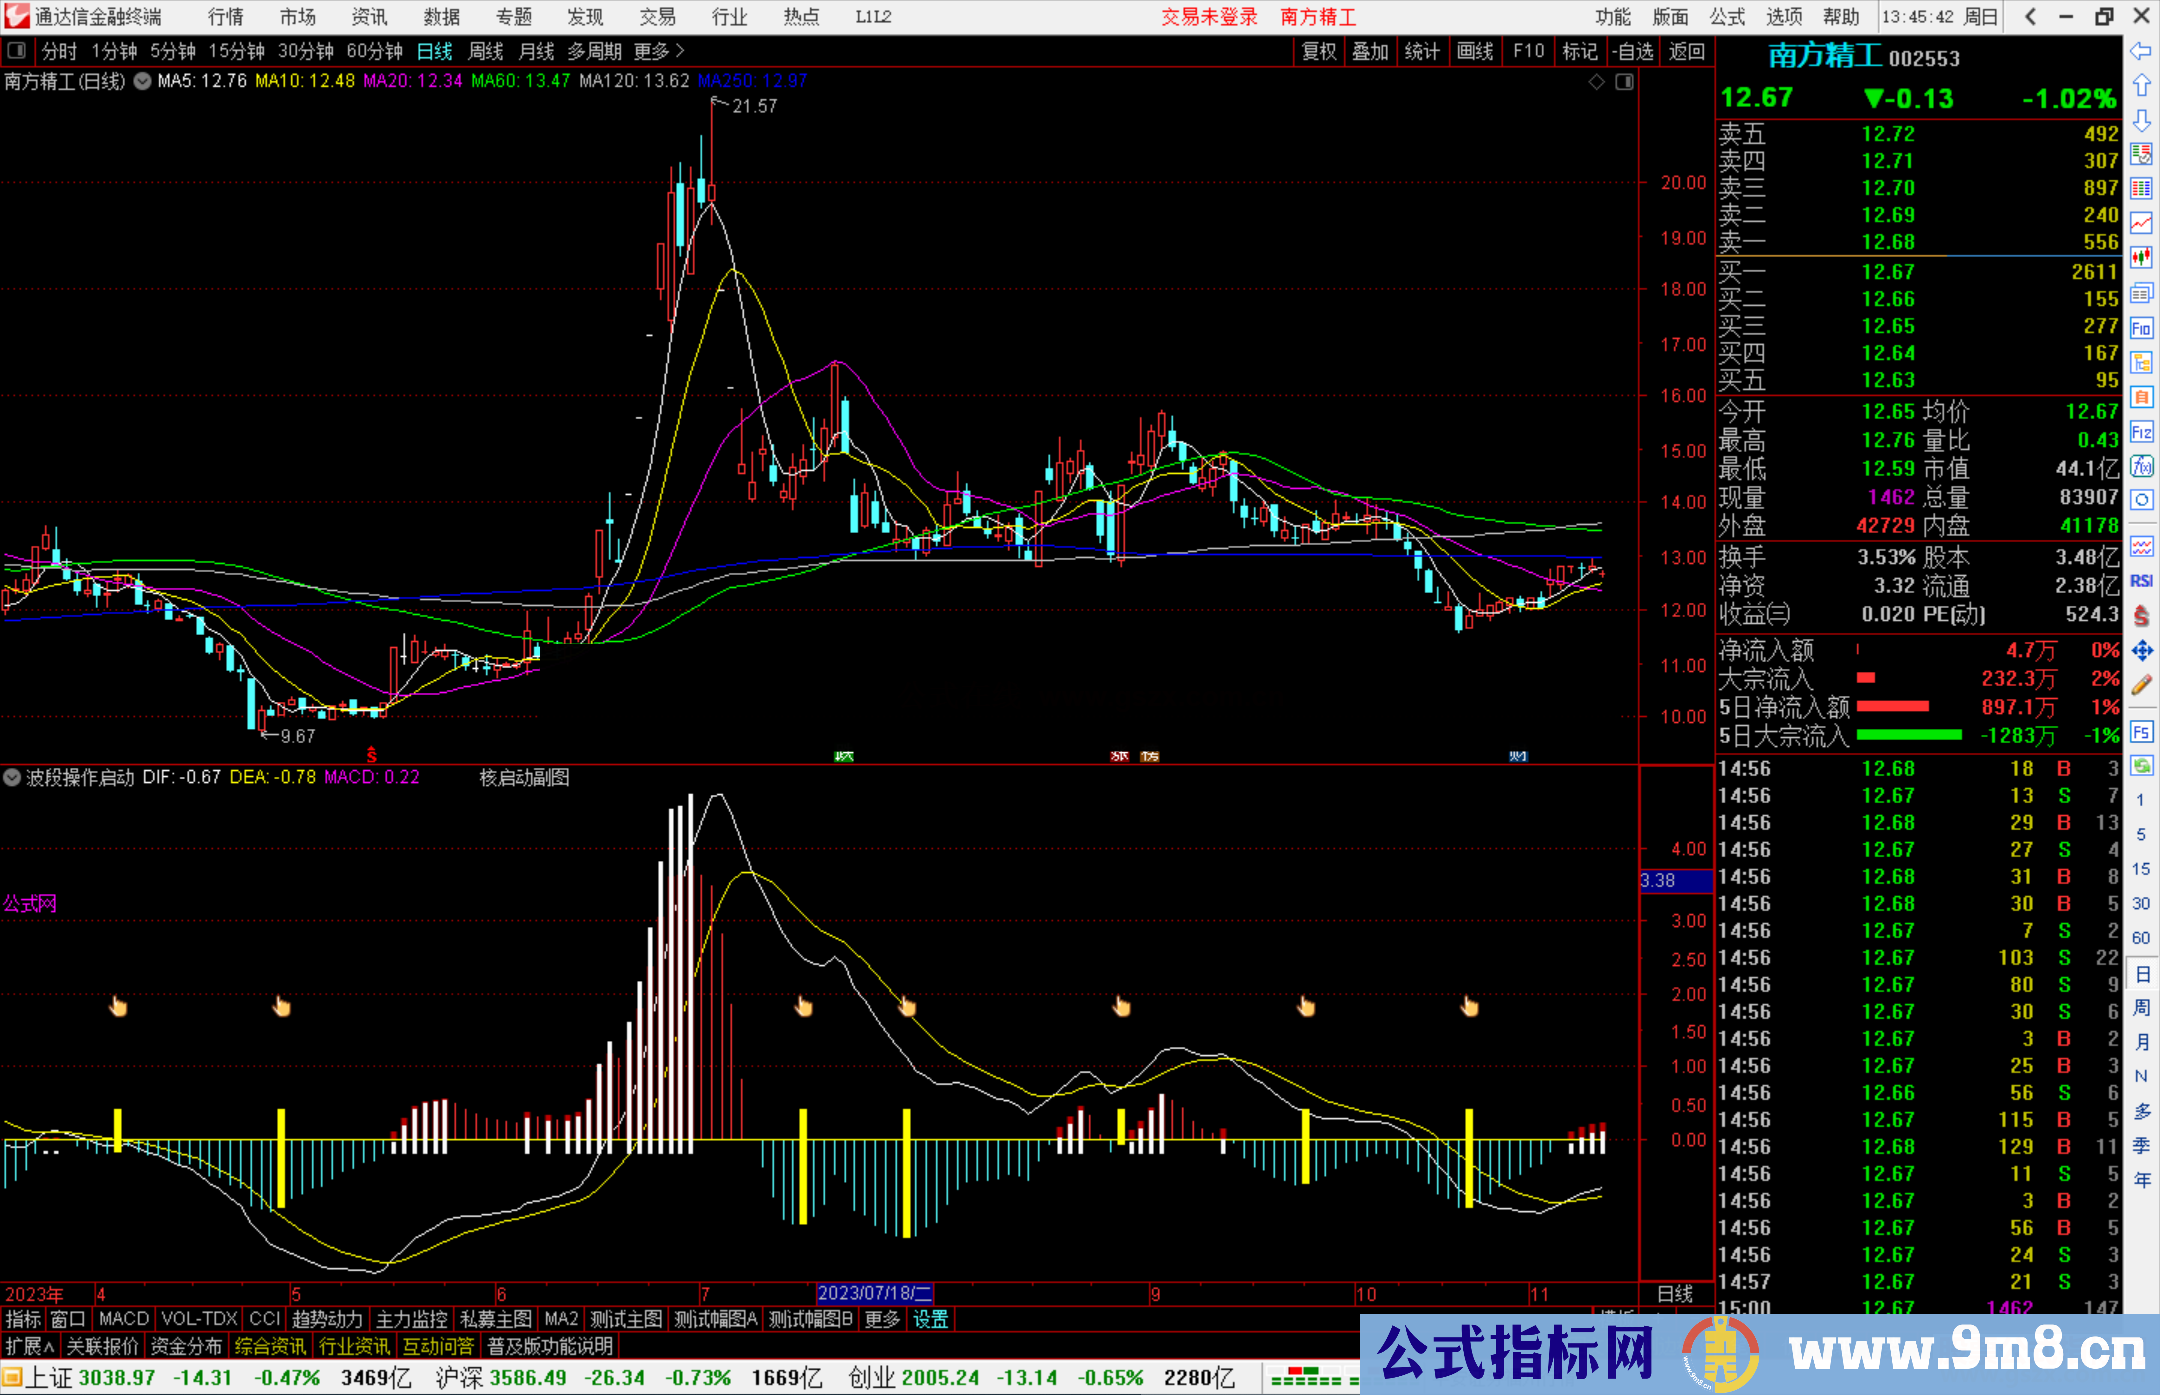The image size is (2160, 1395).
Task: Click the 5日净流入额 red bar
Action: pos(1892,707)
